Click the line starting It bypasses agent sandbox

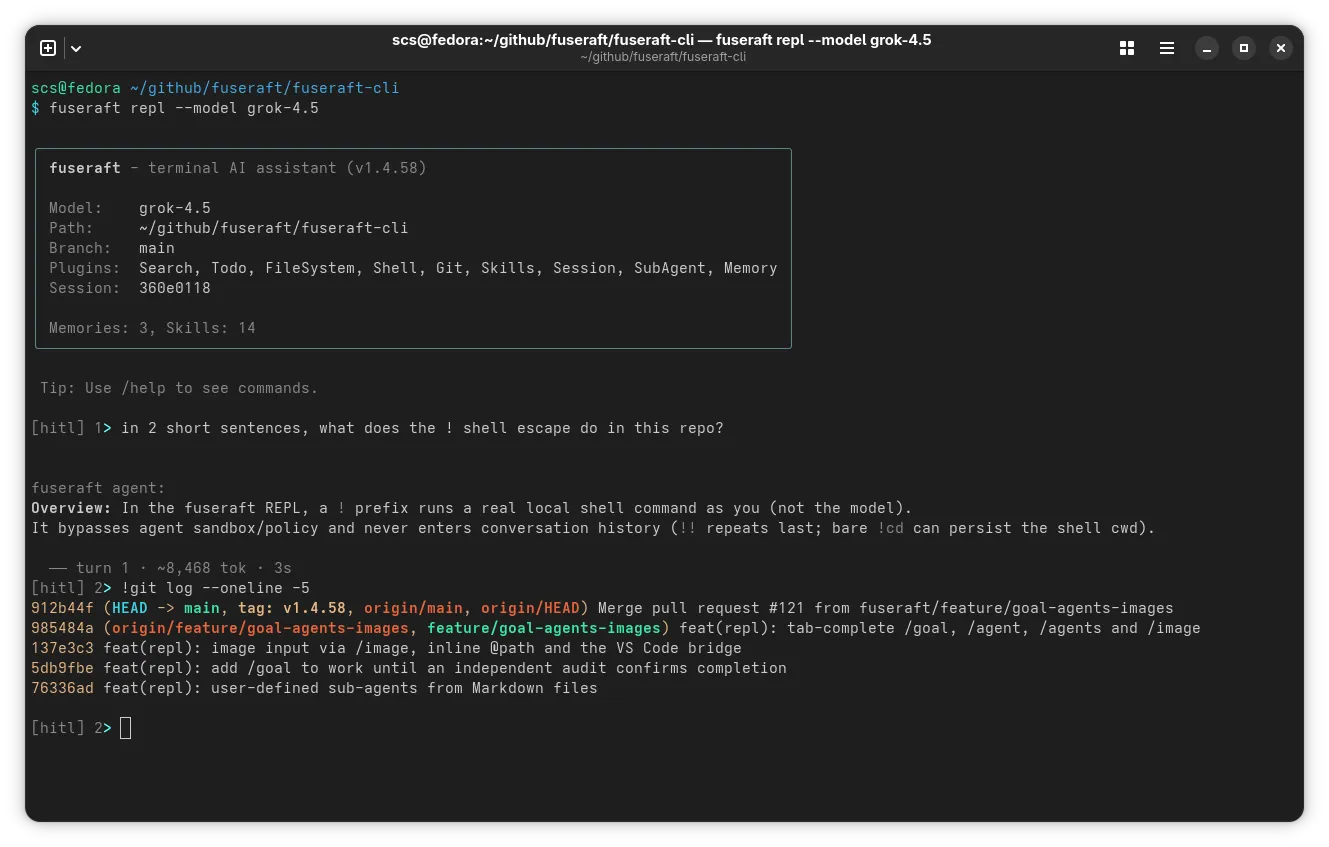click(593, 528)
